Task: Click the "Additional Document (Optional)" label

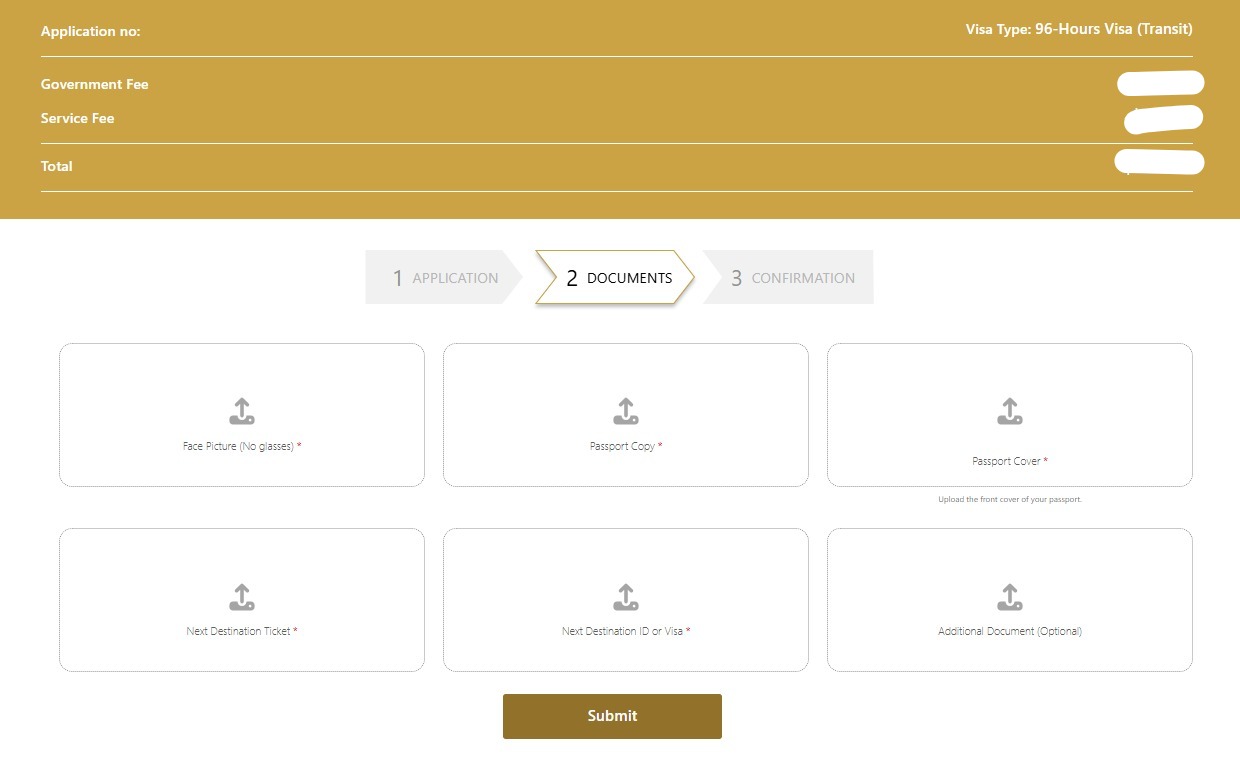Action: click(x=1010, y=631)
